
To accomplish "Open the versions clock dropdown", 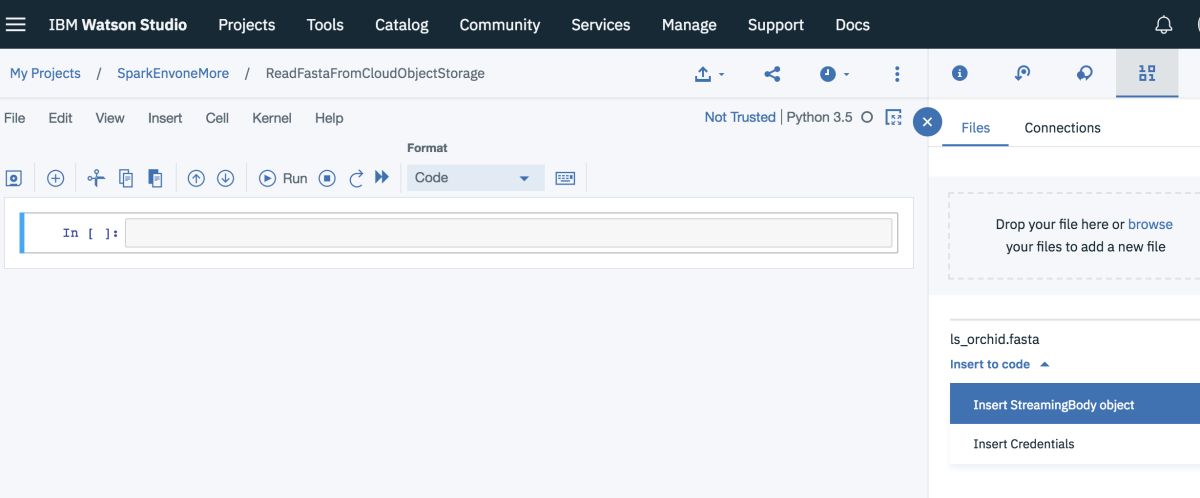I will pyautogui.click(x=834, y=74).
